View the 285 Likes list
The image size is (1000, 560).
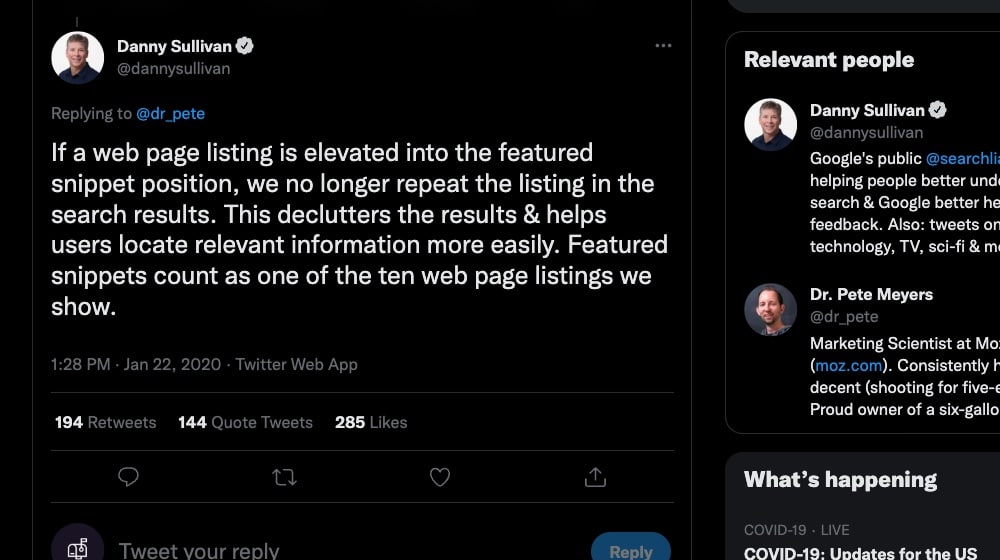[371, 423]
